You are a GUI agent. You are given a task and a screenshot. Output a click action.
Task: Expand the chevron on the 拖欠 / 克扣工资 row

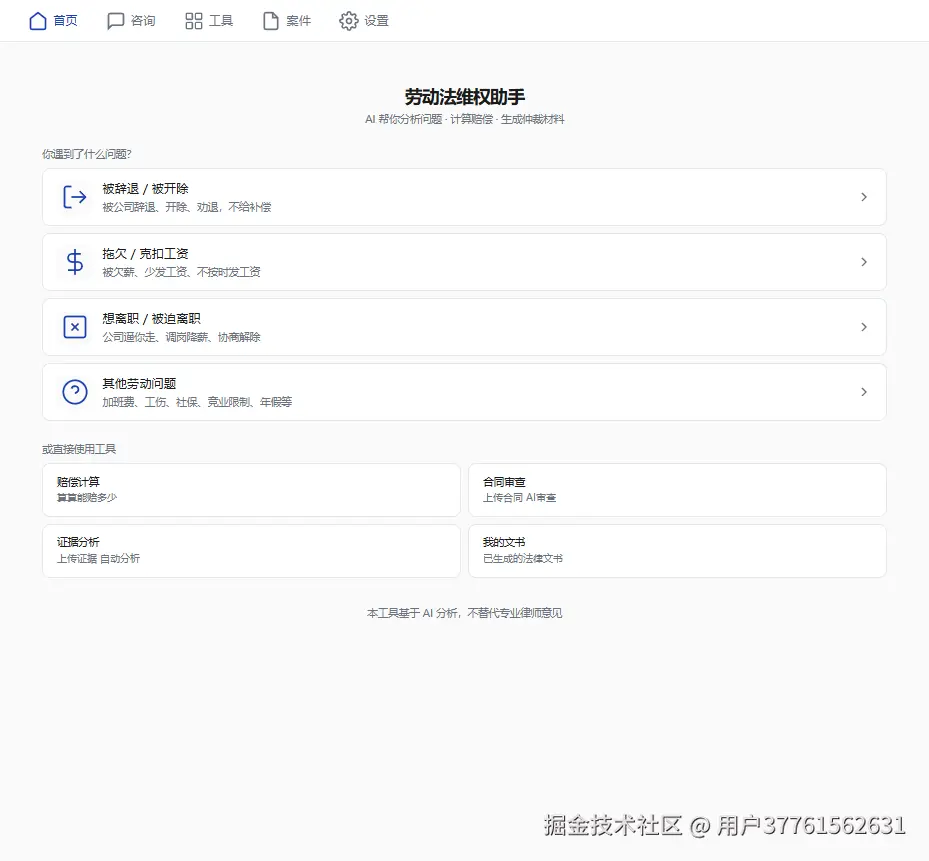pos(864,262)
